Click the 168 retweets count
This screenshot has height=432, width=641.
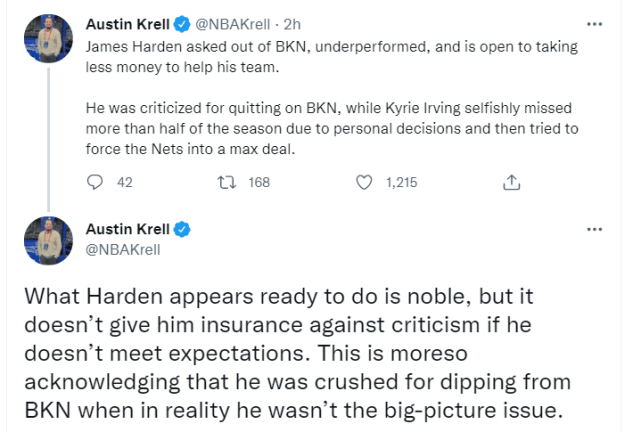tap(259, 182)
